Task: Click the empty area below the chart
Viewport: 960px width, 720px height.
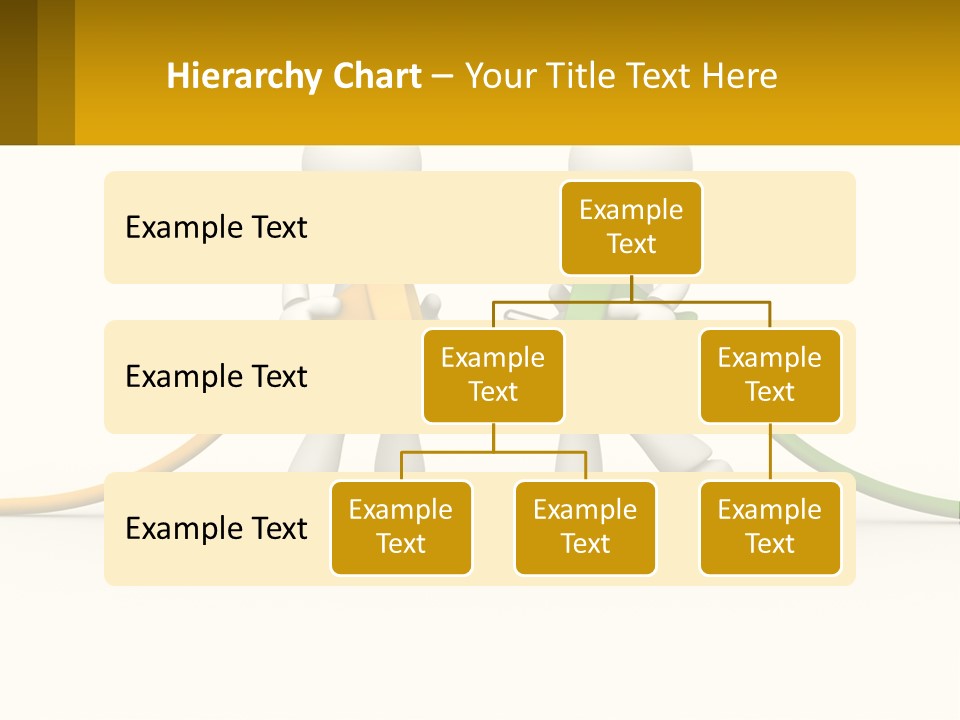Action: (480, 650)
